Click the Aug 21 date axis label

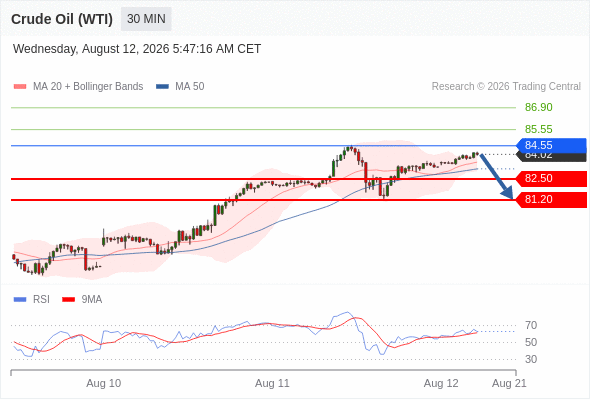pos(509,383)
